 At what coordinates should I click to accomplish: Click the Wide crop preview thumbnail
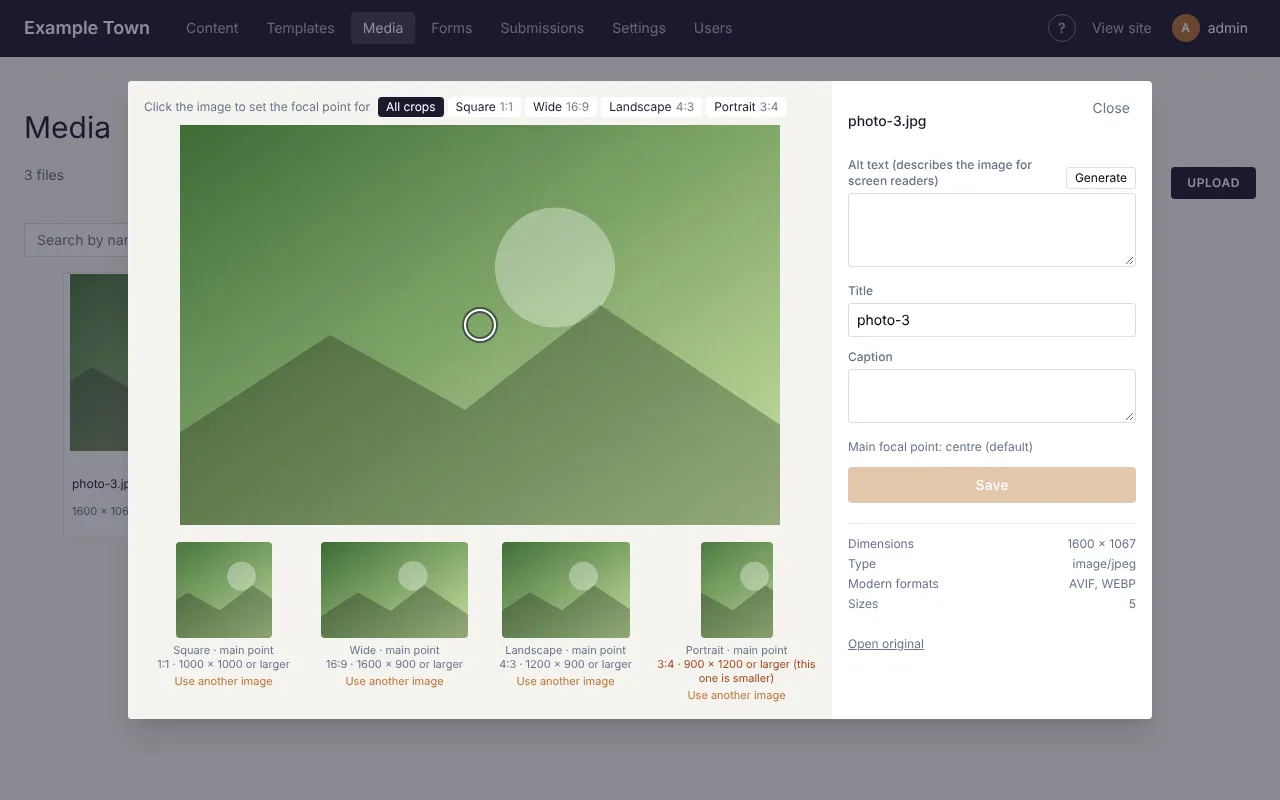point(394,590)
